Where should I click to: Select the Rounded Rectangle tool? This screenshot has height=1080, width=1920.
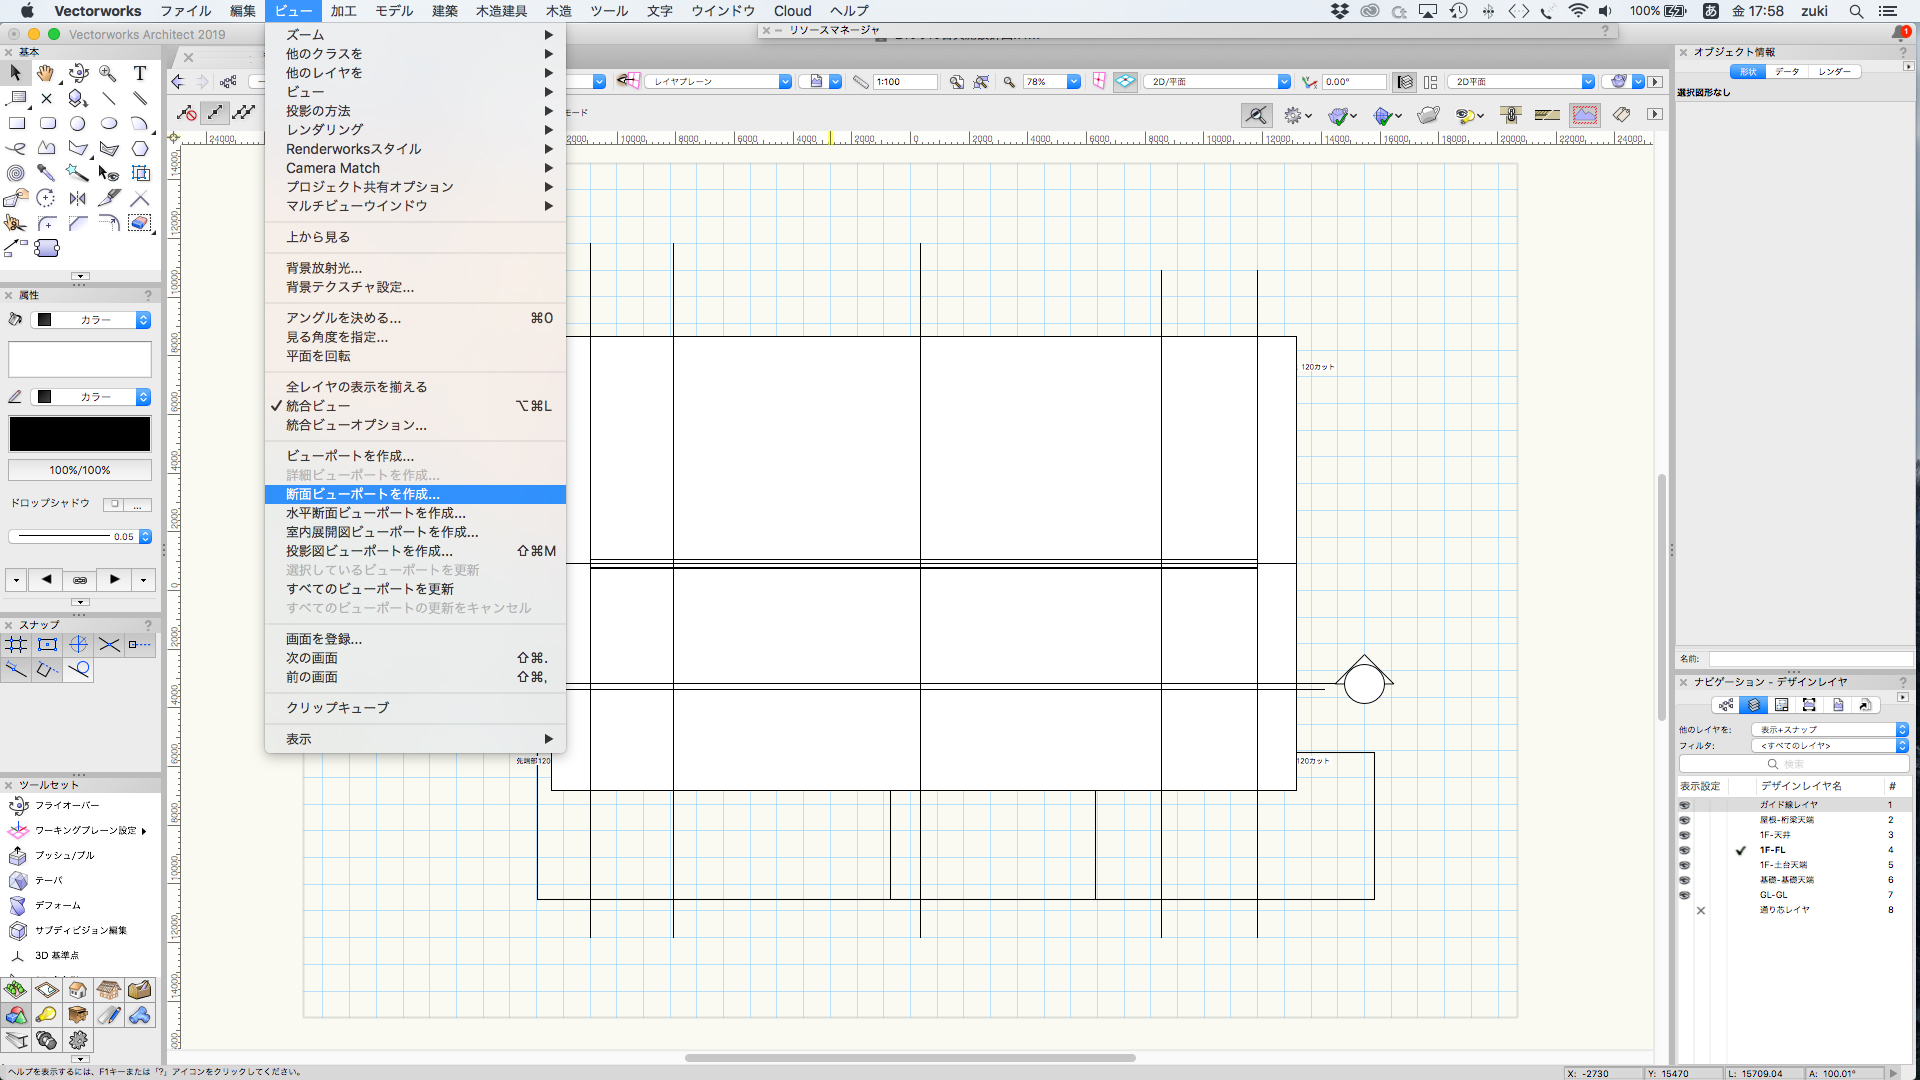pyautogui.click(x=47, y=123)
